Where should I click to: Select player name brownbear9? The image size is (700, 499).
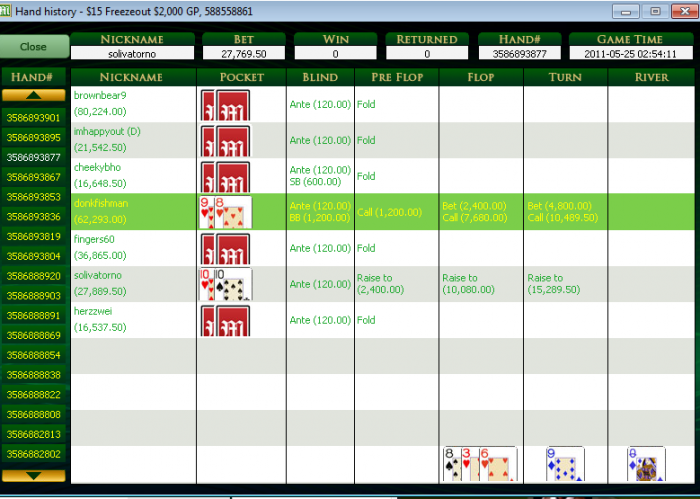pyautogui.click(x=100, y=96)
